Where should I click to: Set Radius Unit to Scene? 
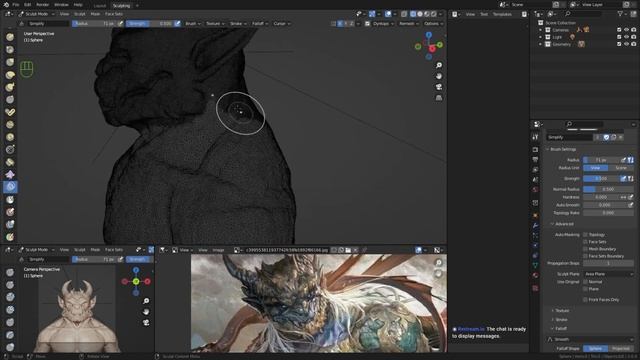point(621,168)
